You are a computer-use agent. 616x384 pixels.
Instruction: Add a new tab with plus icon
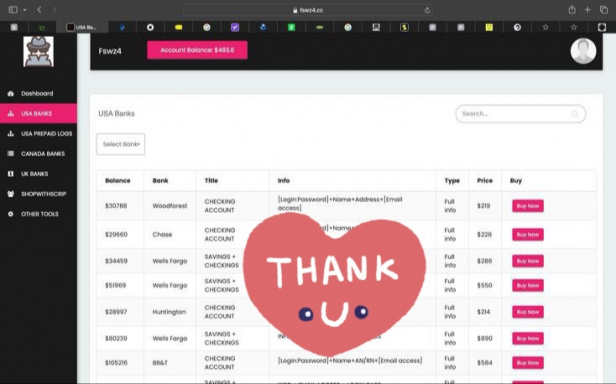[588, 10]
